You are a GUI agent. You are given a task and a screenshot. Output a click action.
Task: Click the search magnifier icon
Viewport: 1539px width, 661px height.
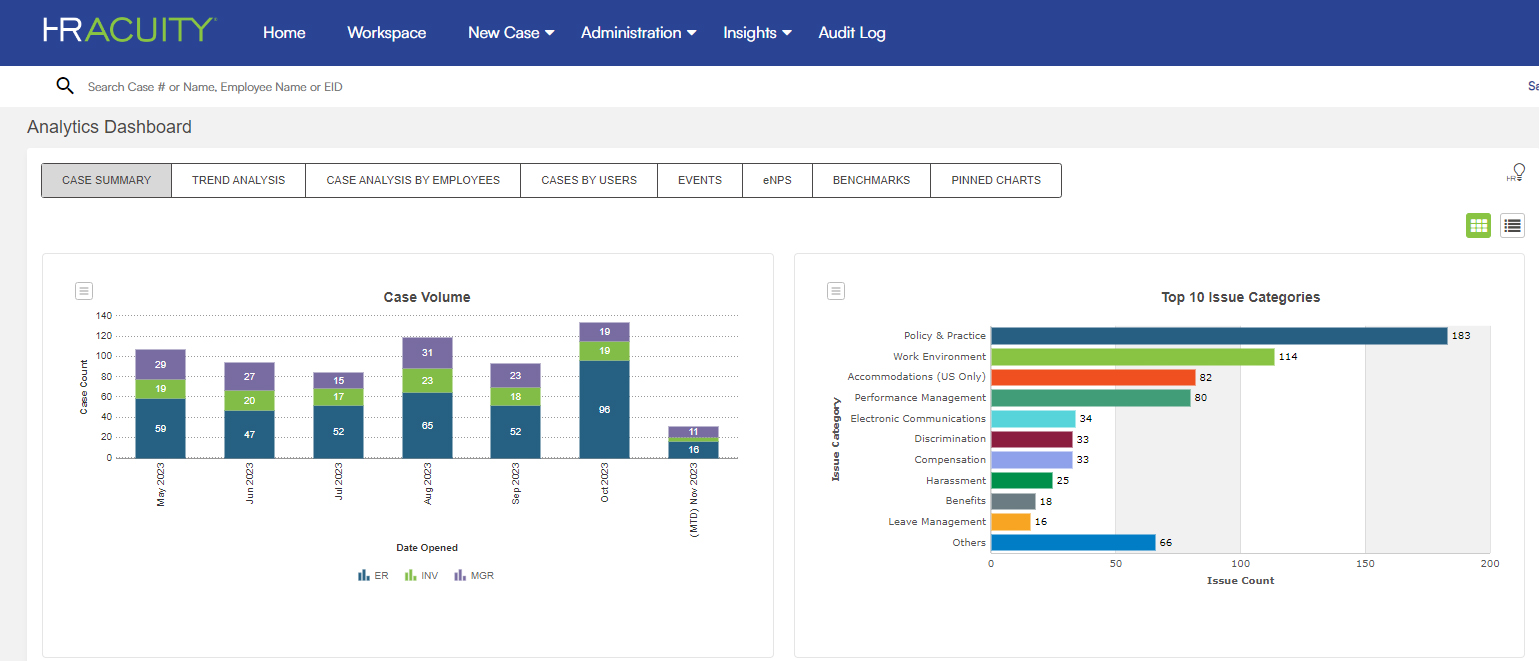[x=64, y=86]
